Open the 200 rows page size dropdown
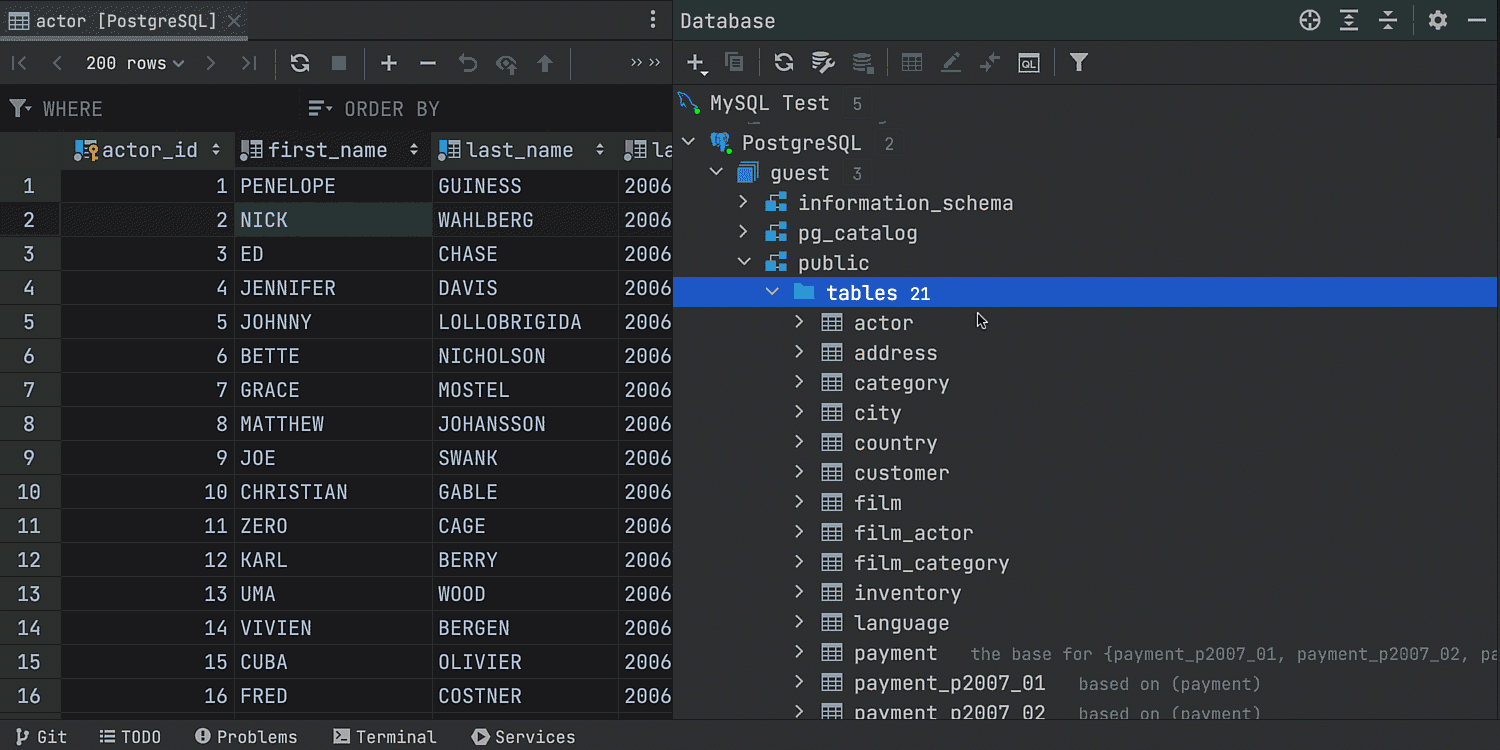The image size is (1500, 750). pyautogui.click(x=135, y=63)
